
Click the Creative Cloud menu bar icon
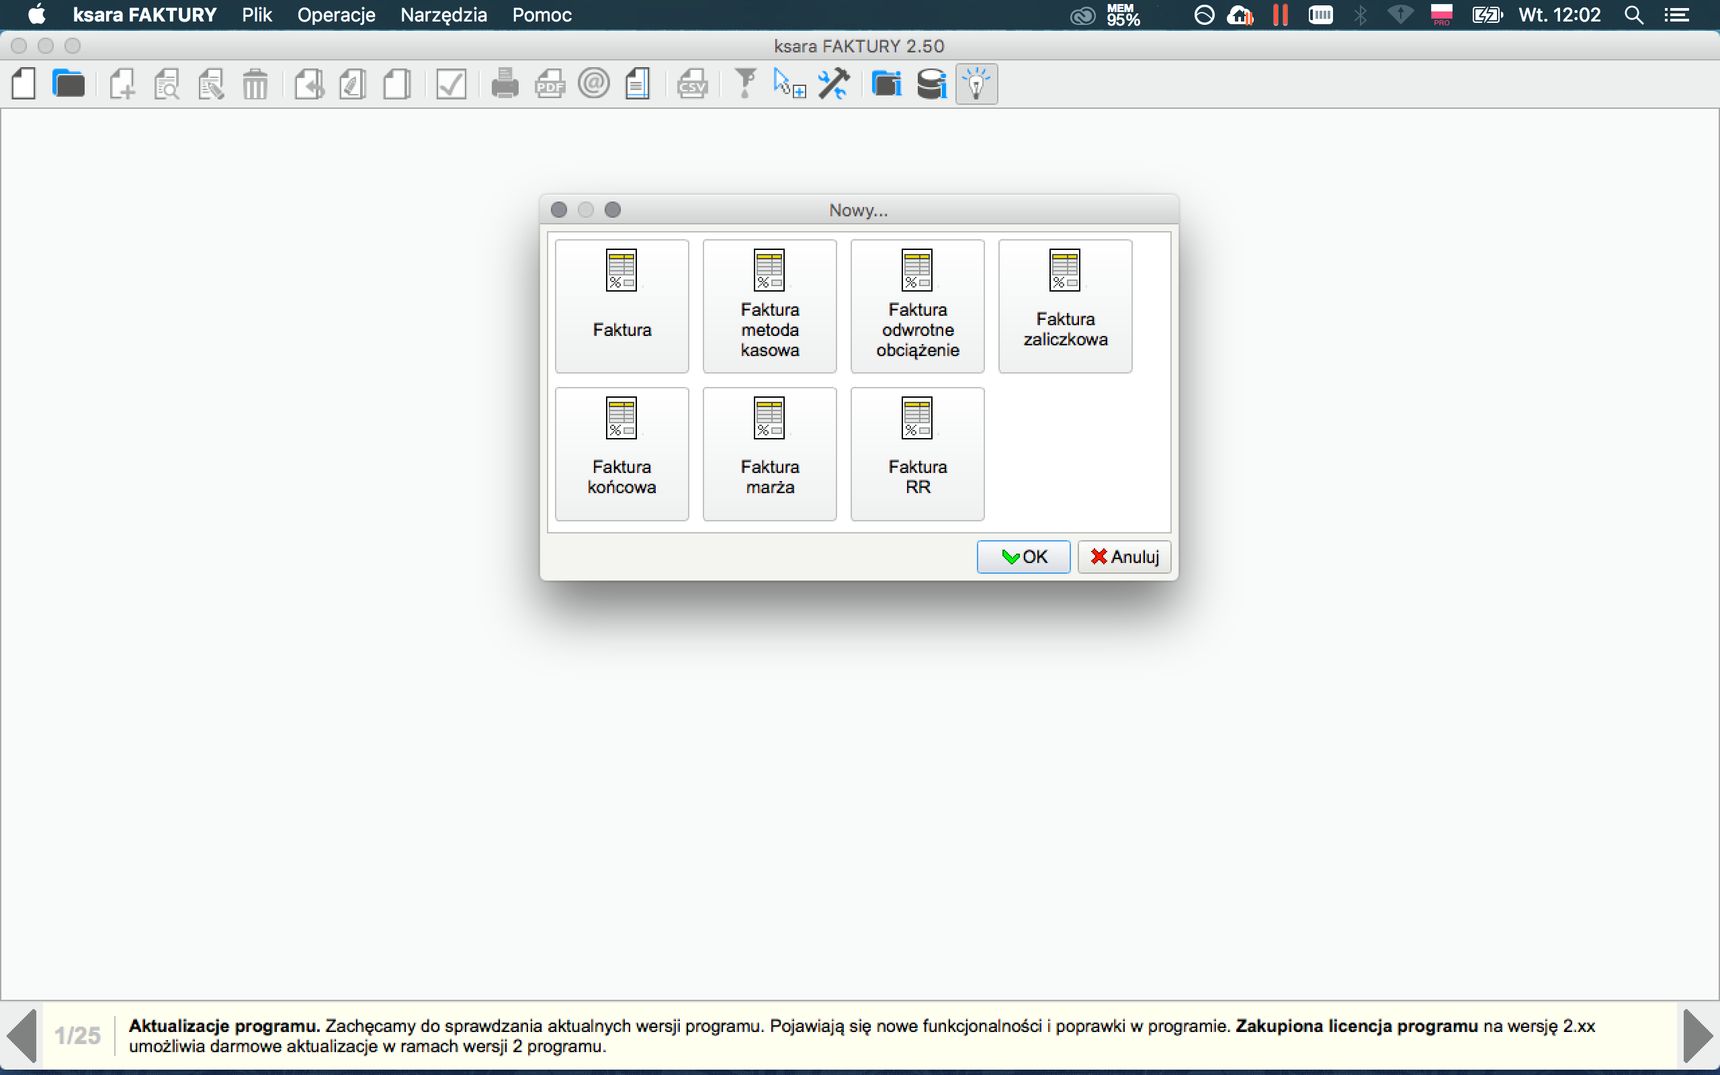click(x=1083, y=15)
